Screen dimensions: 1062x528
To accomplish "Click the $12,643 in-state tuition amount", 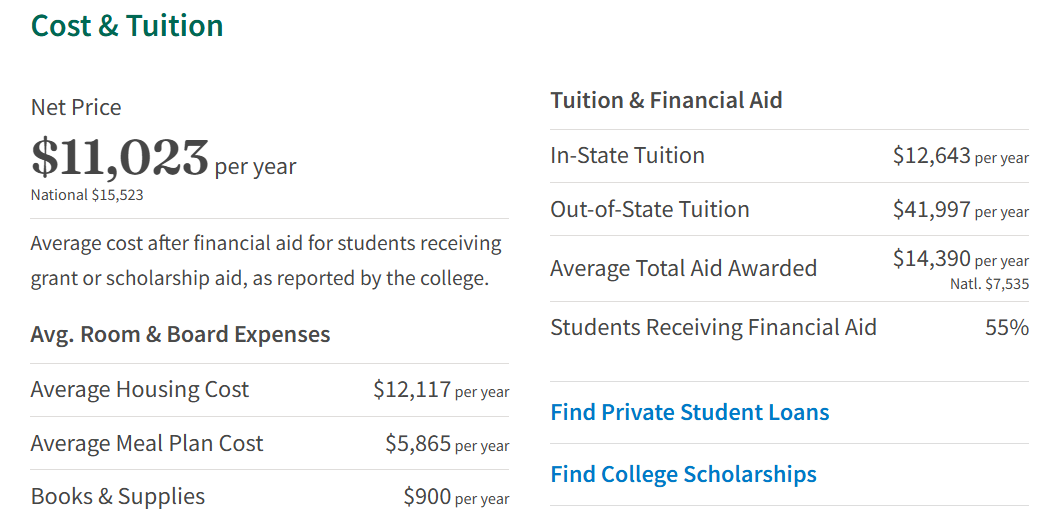I will [x=931, y=155].
